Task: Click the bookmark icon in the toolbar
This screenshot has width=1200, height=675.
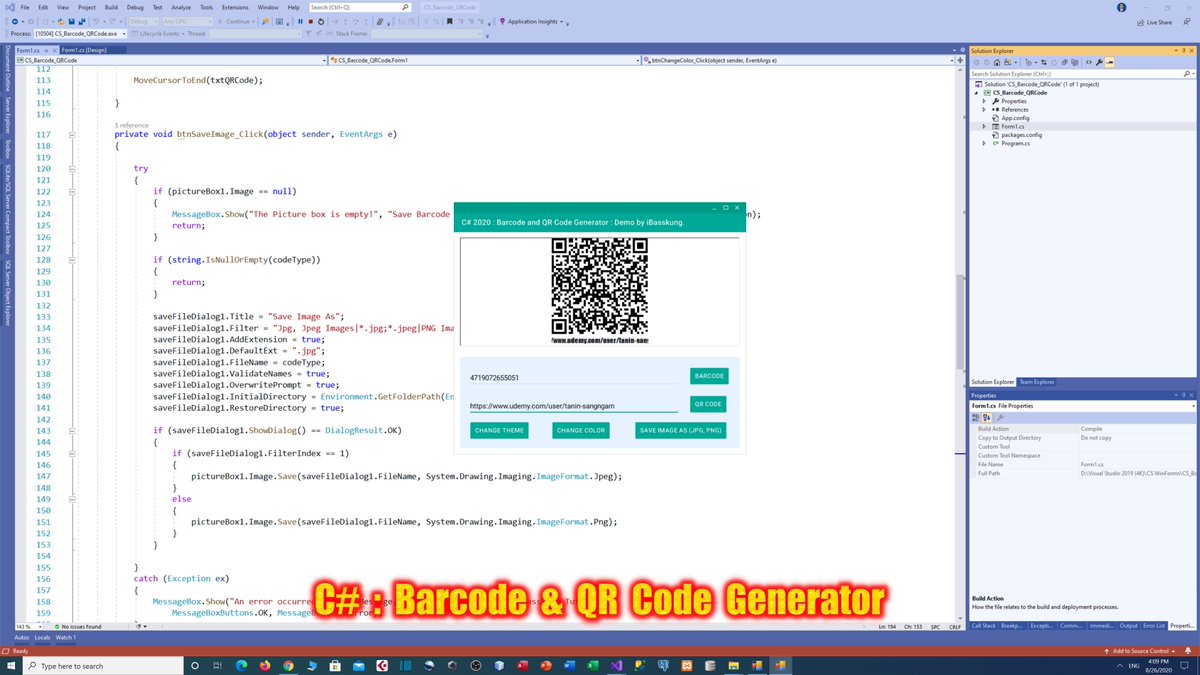Action: pyautogui.click(x=450, y=21)
